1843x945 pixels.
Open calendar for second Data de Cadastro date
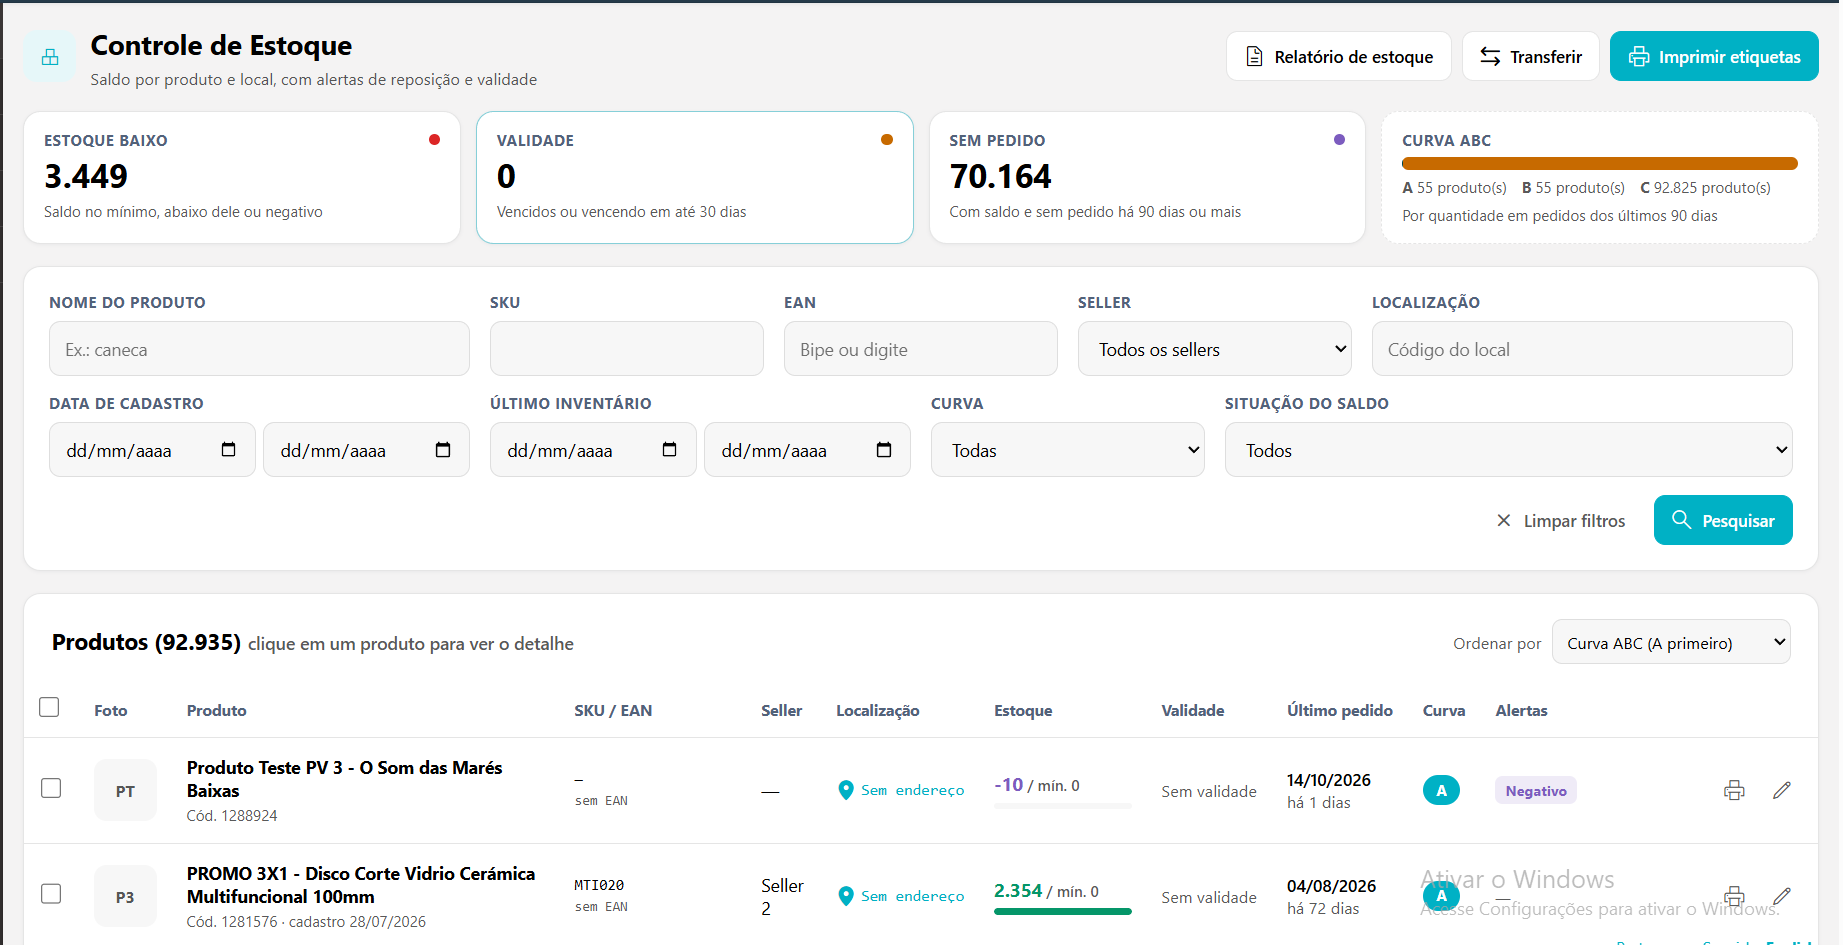pyautogui.click(x=443, y=450)
